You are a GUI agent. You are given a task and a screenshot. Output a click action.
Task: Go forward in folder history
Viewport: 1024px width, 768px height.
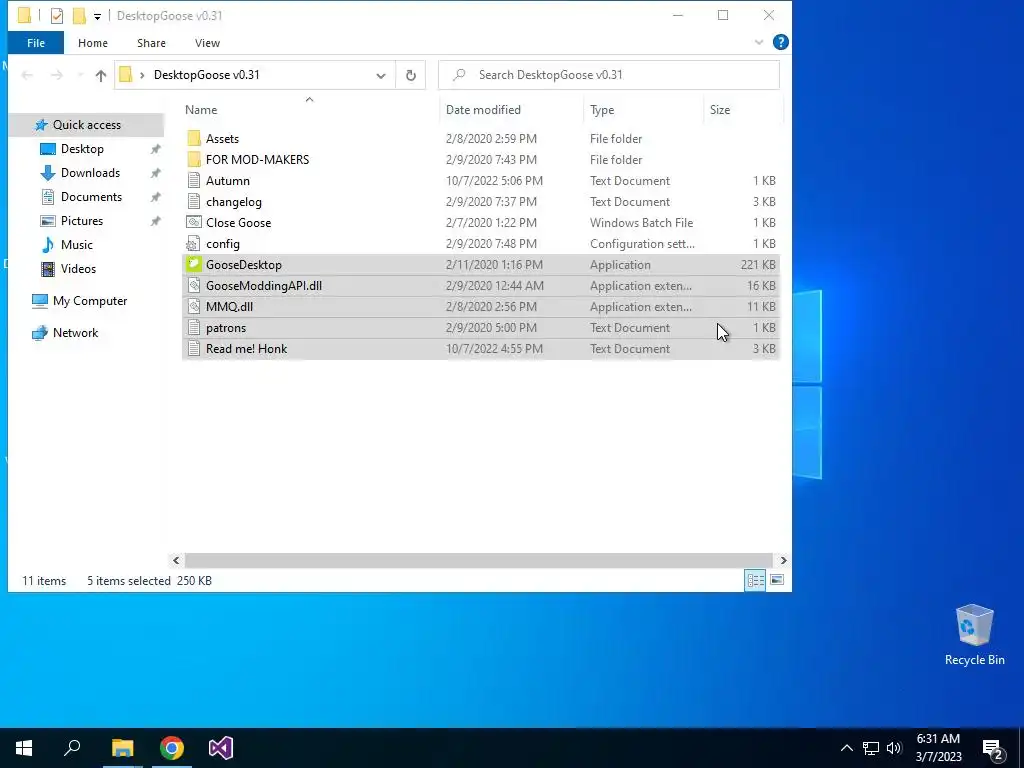(57, 75)
